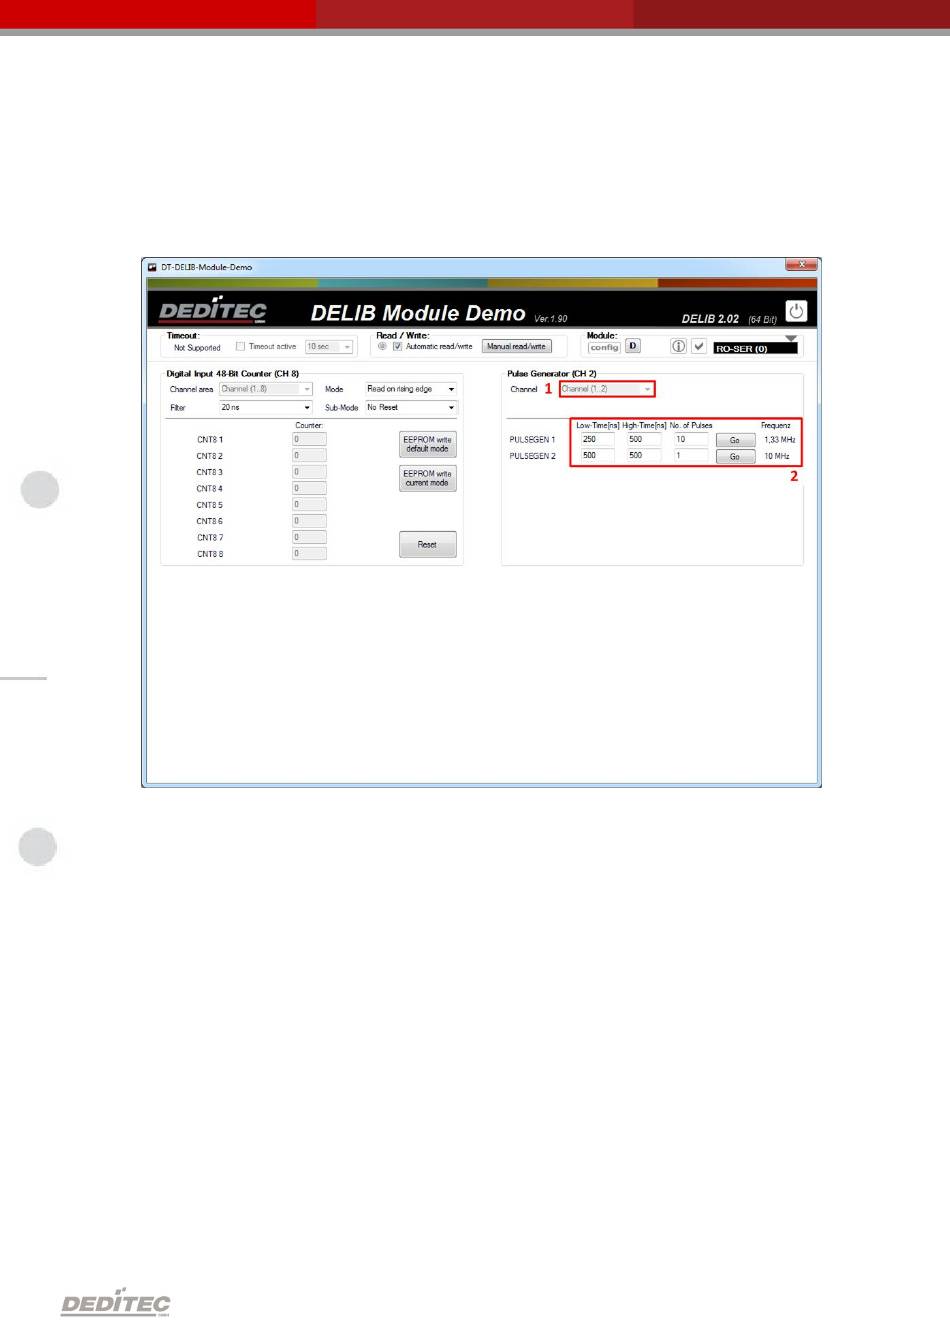Image resolution: width=950 pixels, height=1344 pixels.
Task: Toggle Automatic read/write checkbox
Action: 397,347
